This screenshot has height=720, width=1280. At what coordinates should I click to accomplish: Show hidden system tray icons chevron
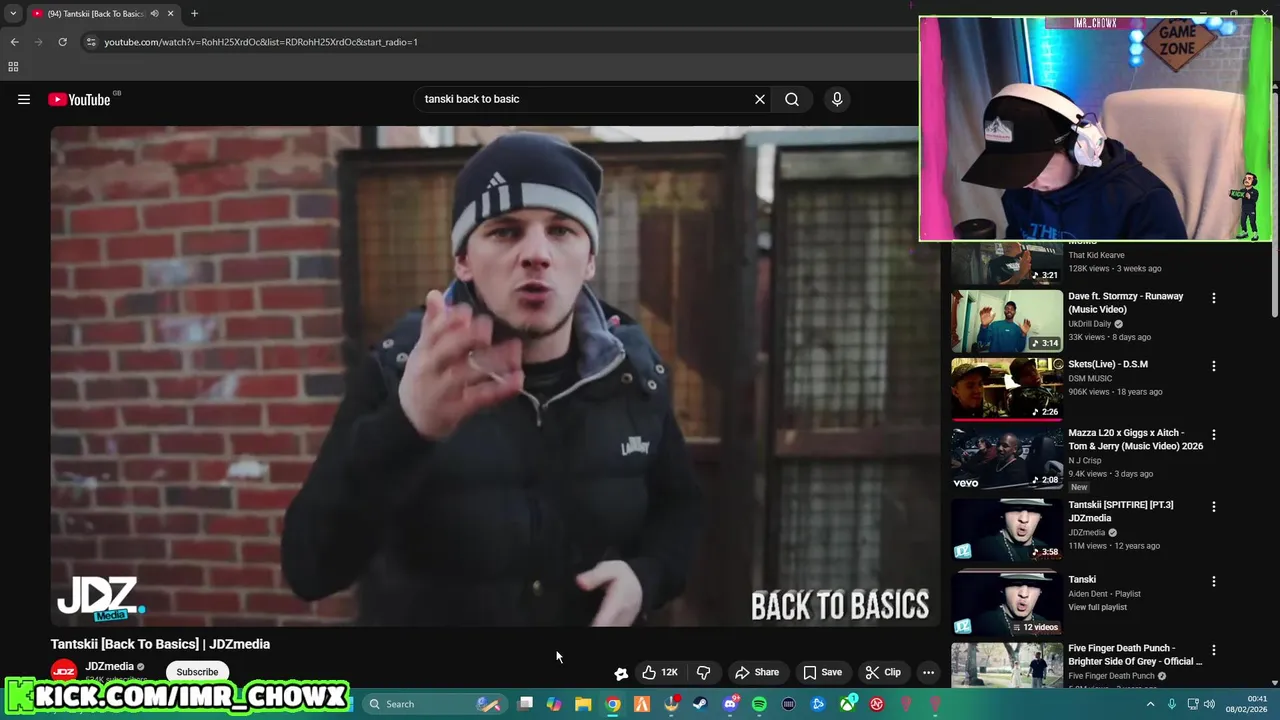click(x=1150, y=704)
